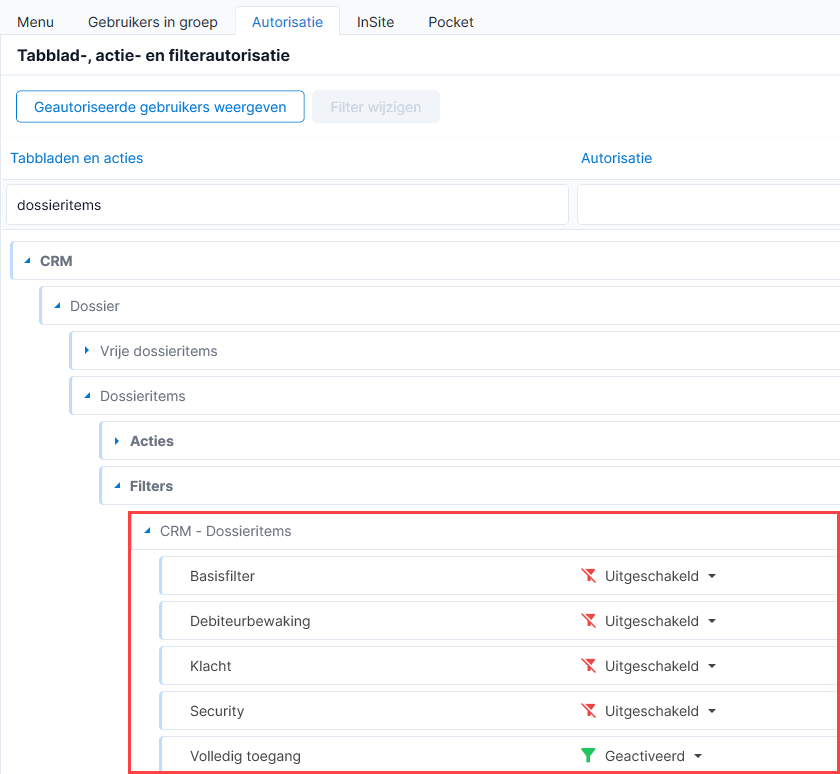Expand the Vrije dossieritems node
The height and width of the screenshot is (774, 840).
pos(87,350)
